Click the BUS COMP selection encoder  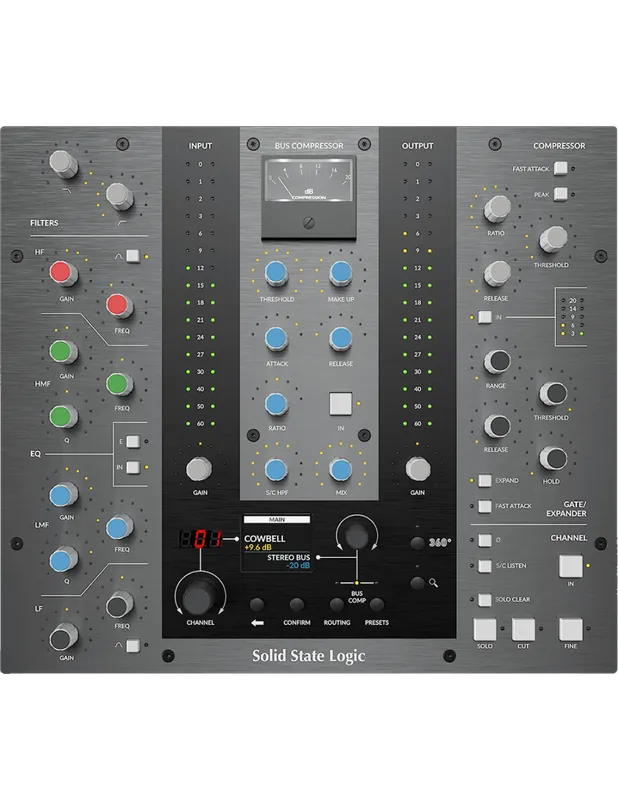[357, 536]
